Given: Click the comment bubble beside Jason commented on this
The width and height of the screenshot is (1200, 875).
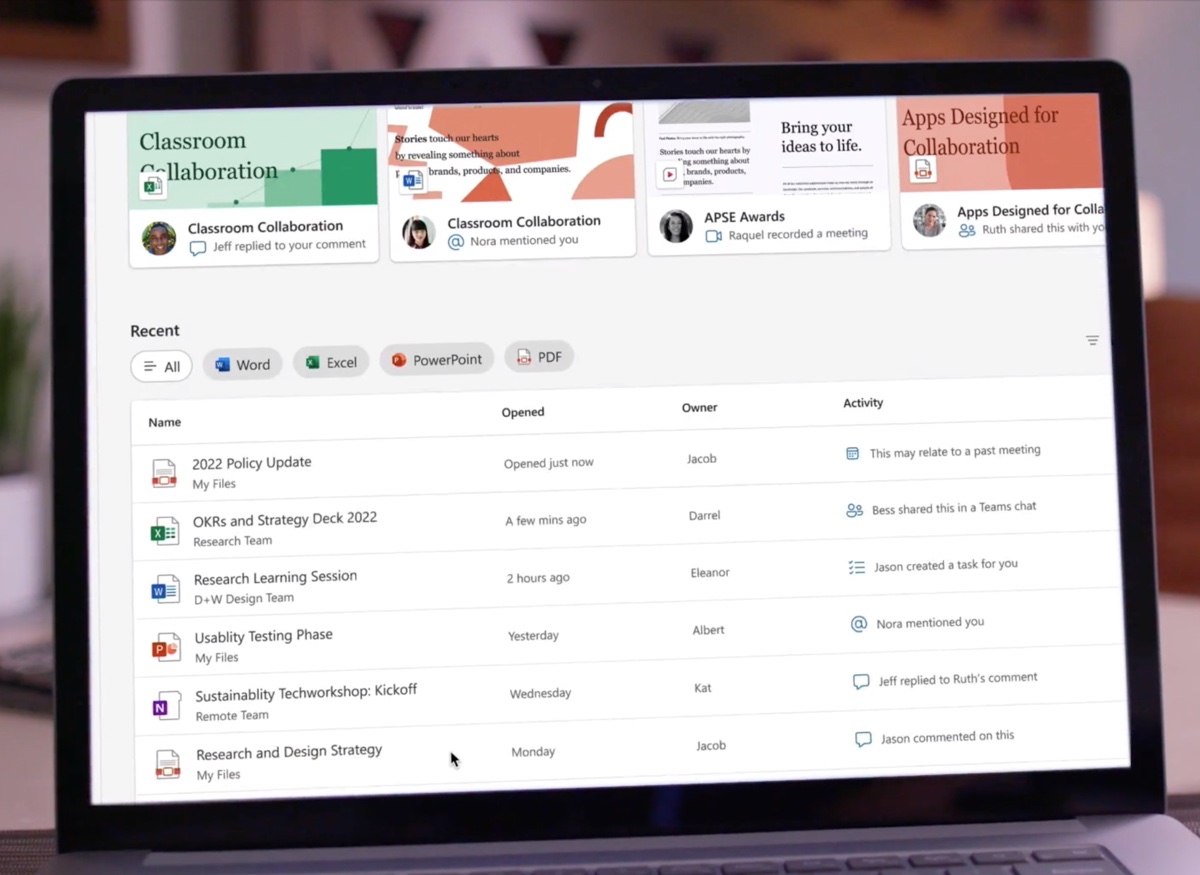Looking at the screenshot, I should 862,738.
